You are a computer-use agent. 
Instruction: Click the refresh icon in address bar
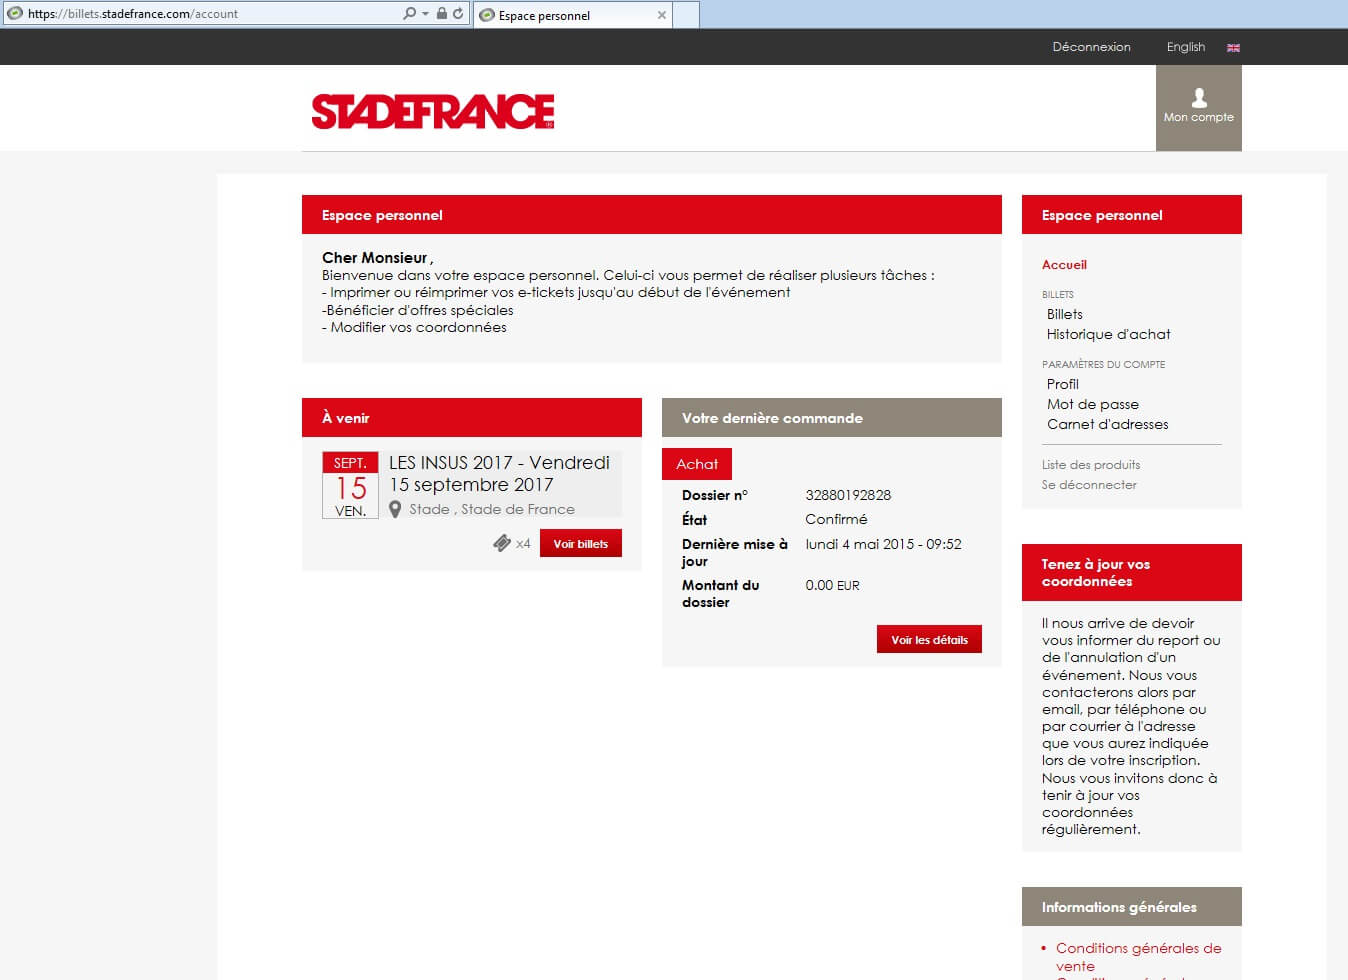pos(458,14)
